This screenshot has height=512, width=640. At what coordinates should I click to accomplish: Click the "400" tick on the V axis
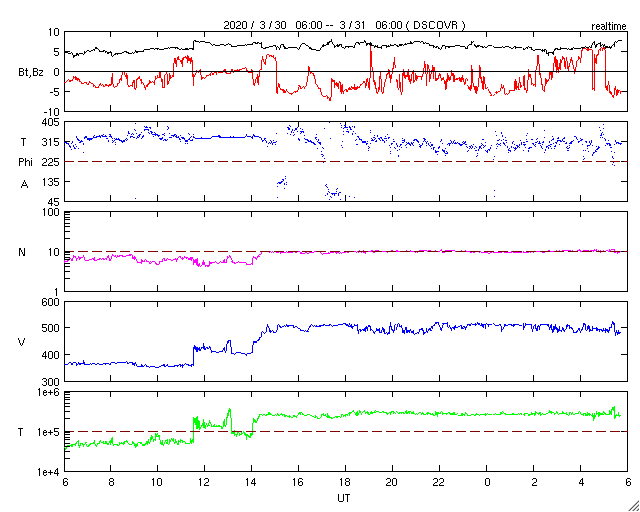coord(51,355)
